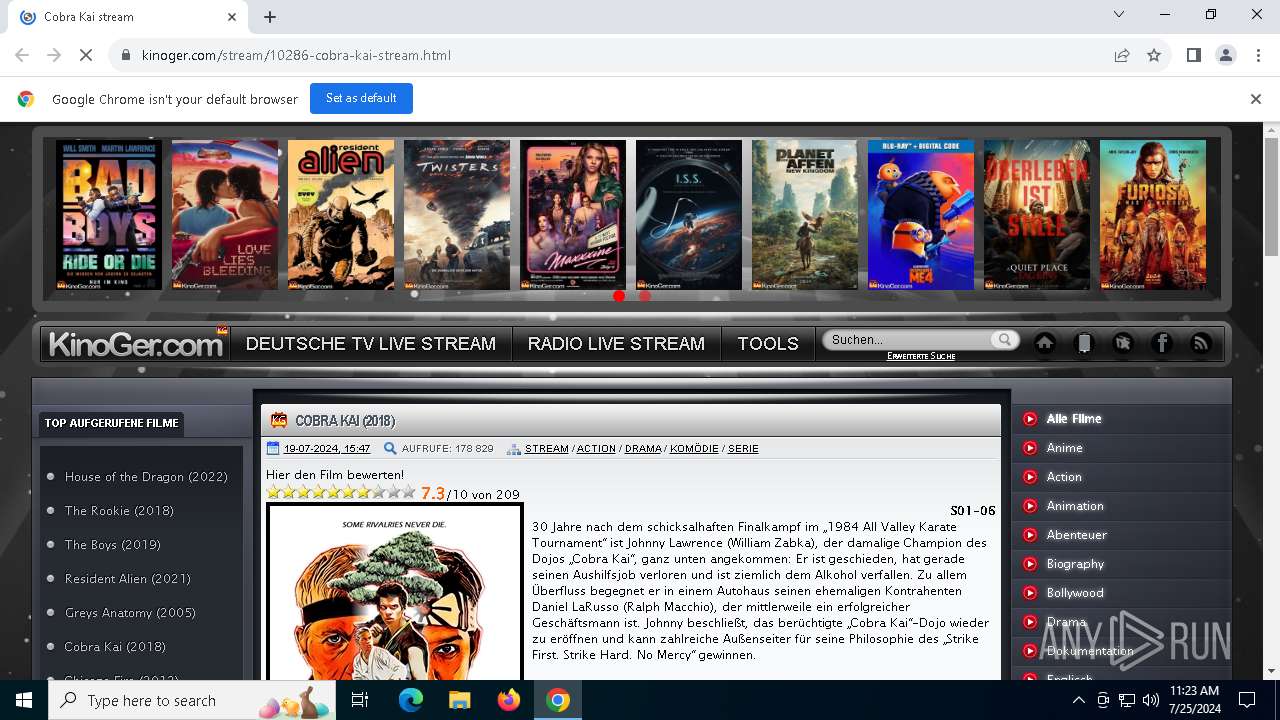This screenshot has width=1280, height=720.
Task: Open the Twisters poster
Action: (x=457, y=215)
